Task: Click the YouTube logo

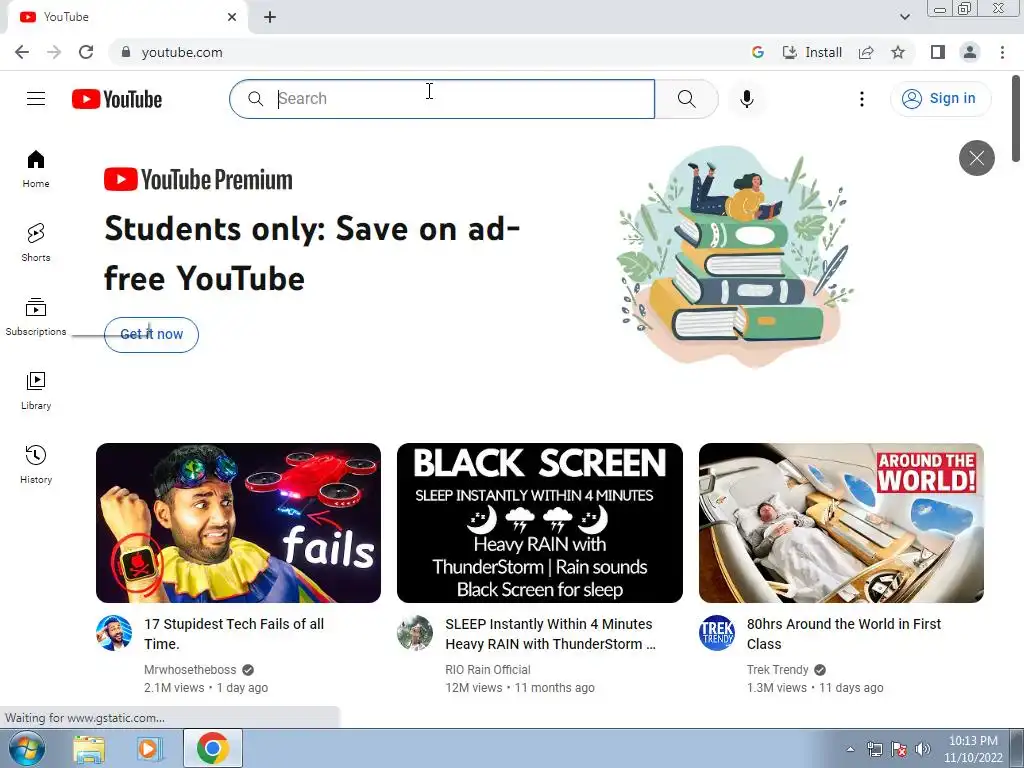Action: click(x=117, y=99)
